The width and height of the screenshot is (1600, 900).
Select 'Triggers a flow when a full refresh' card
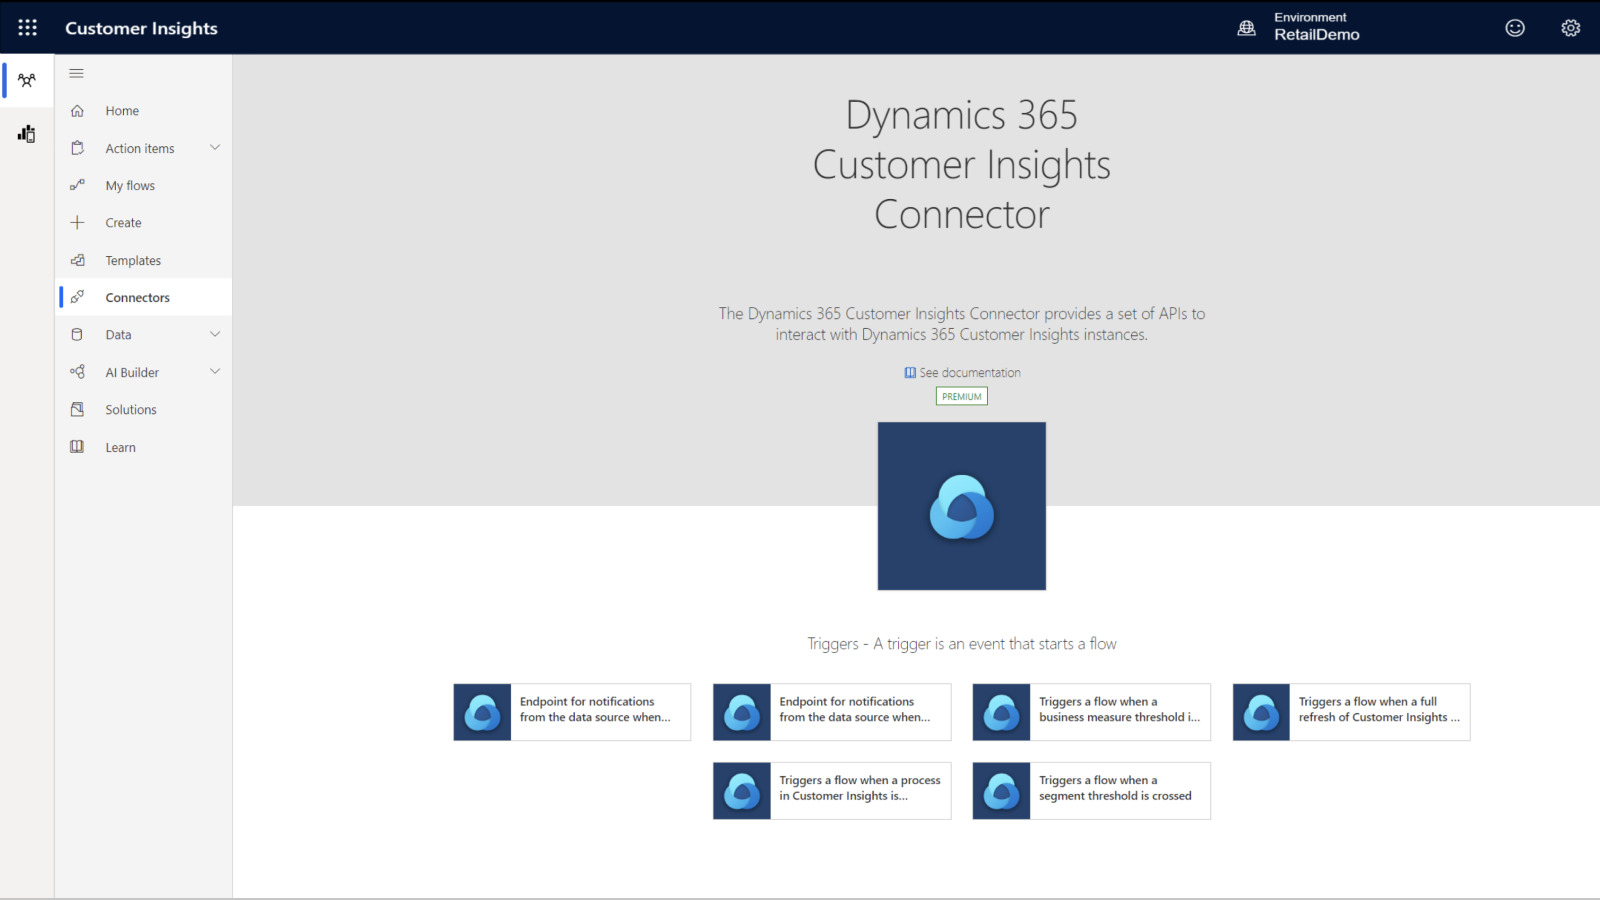(x=1351, y=712)
